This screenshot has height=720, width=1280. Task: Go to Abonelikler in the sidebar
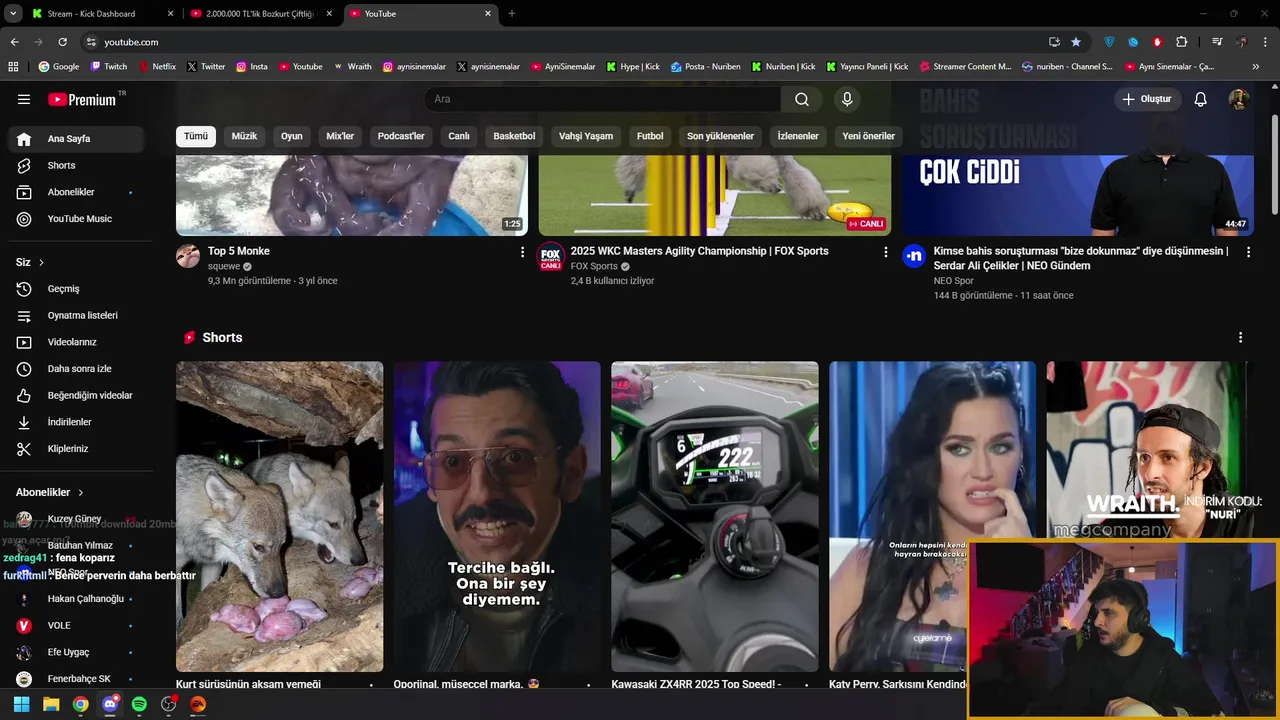[x=76, y=192]
